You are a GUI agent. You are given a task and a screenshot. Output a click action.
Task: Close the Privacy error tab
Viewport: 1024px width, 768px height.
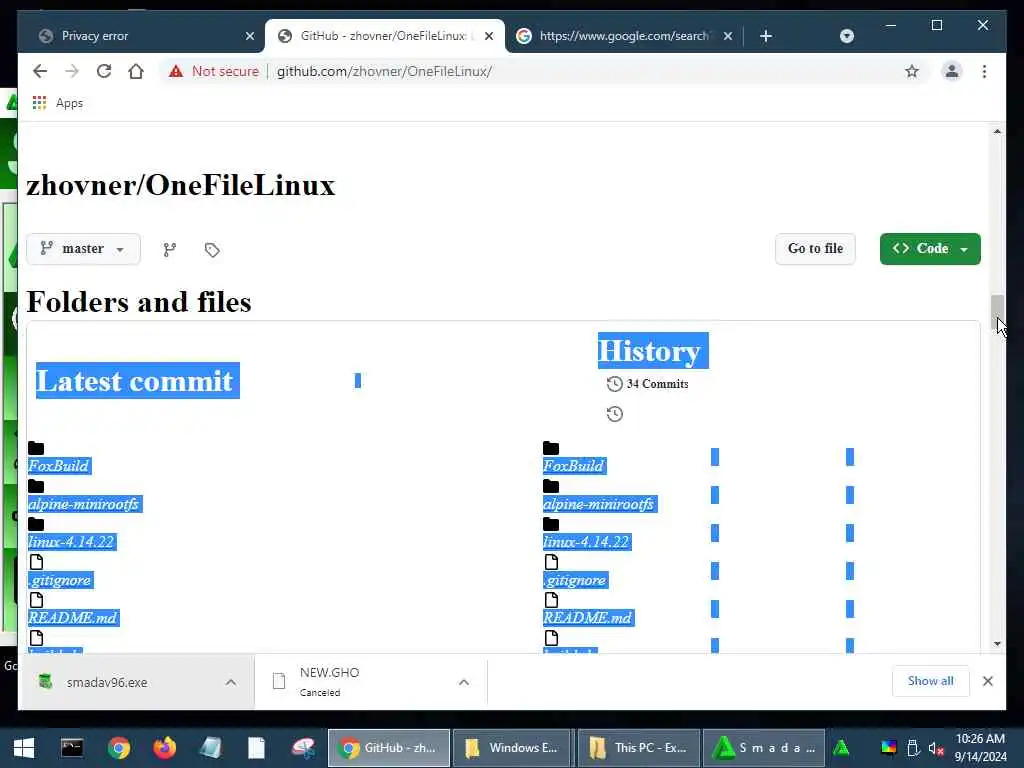pyautogui.click(x=249, y=36)
